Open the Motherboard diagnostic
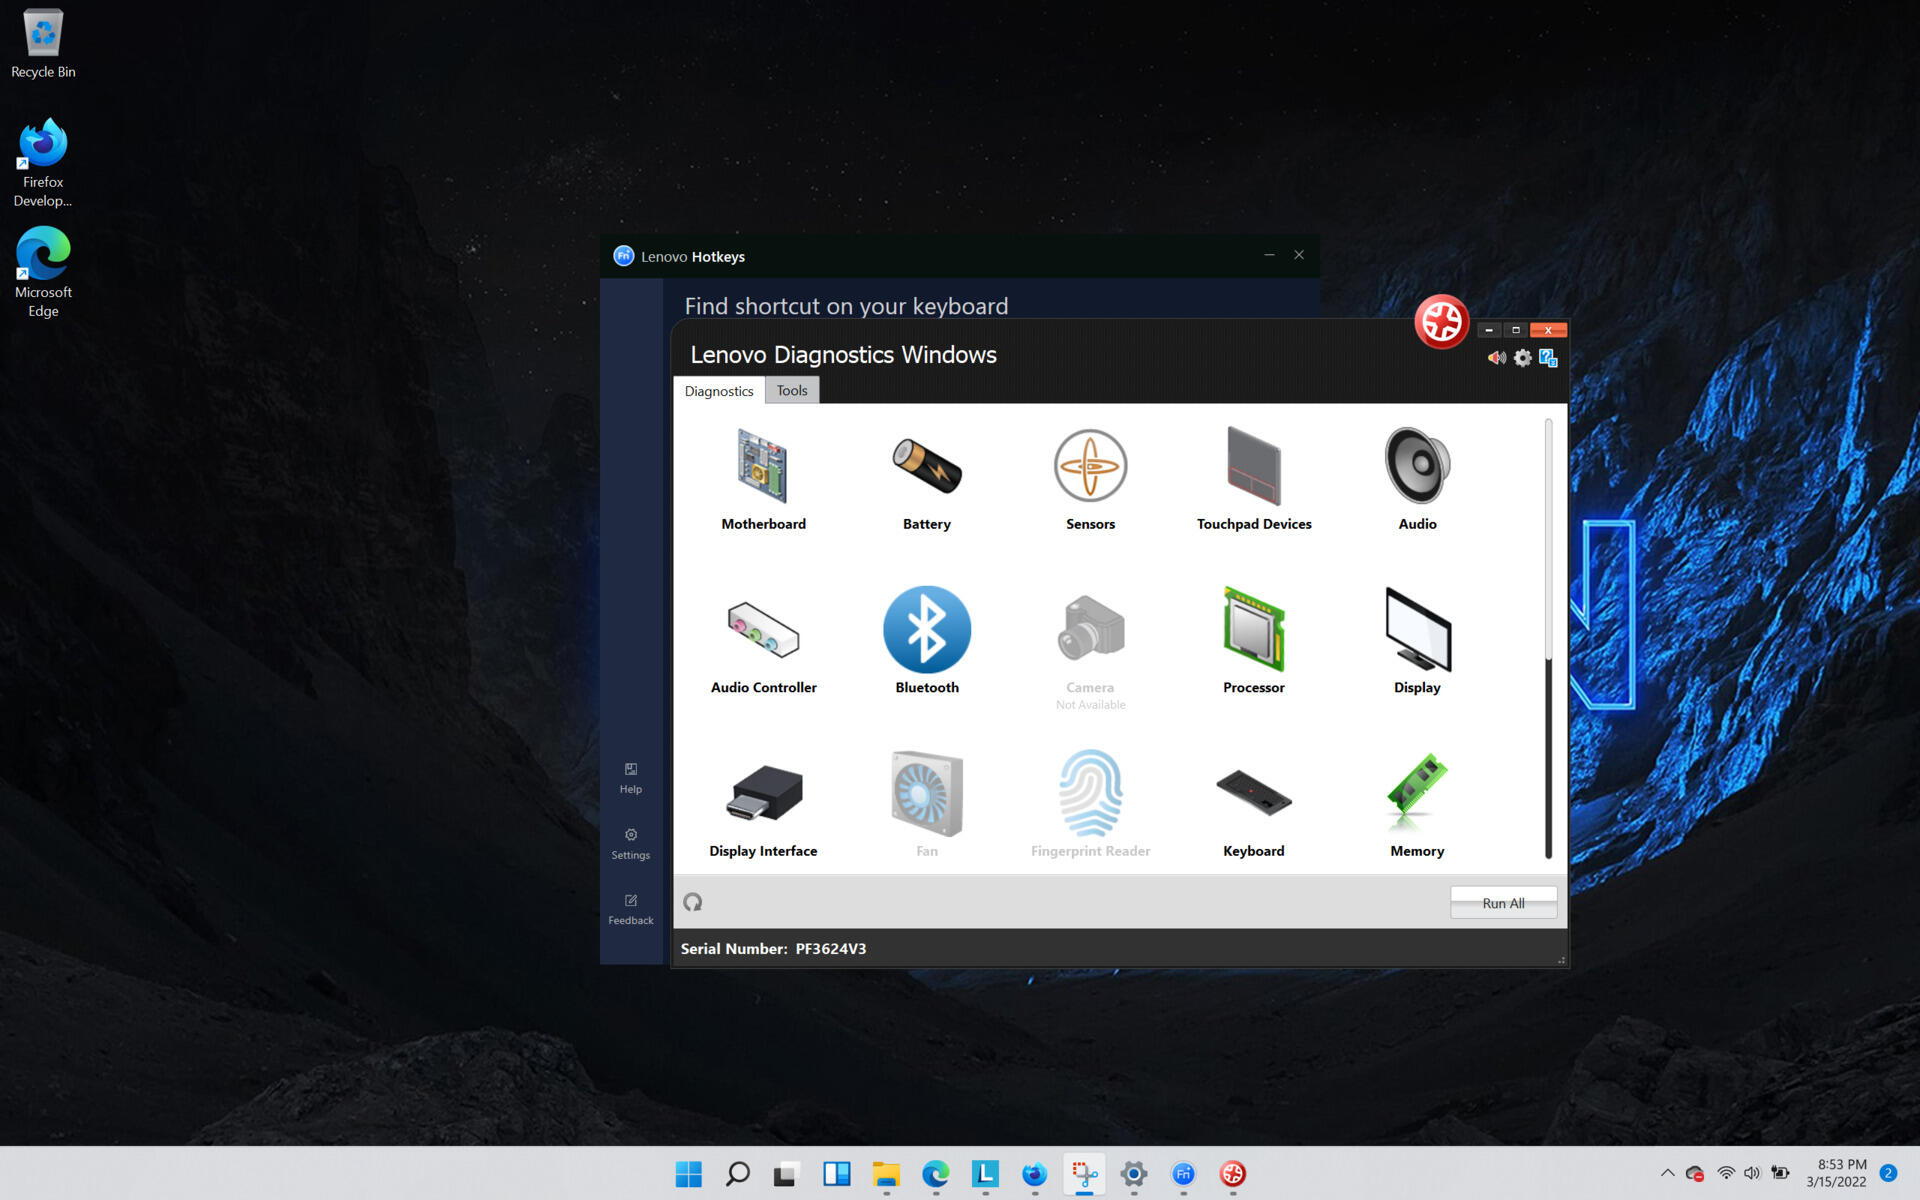The height and width of the screenshot is (1200, 1920). coord(763,466)
